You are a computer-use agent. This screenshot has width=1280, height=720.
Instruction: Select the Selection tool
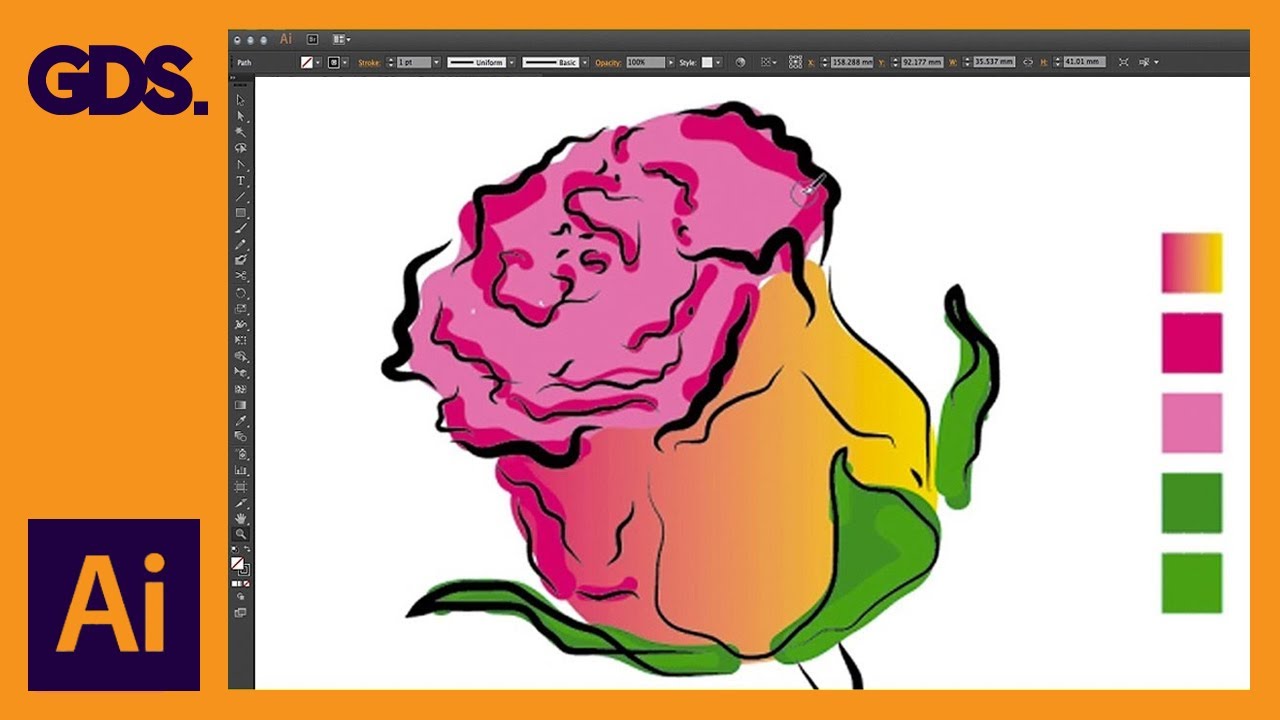tap(241, 100)
